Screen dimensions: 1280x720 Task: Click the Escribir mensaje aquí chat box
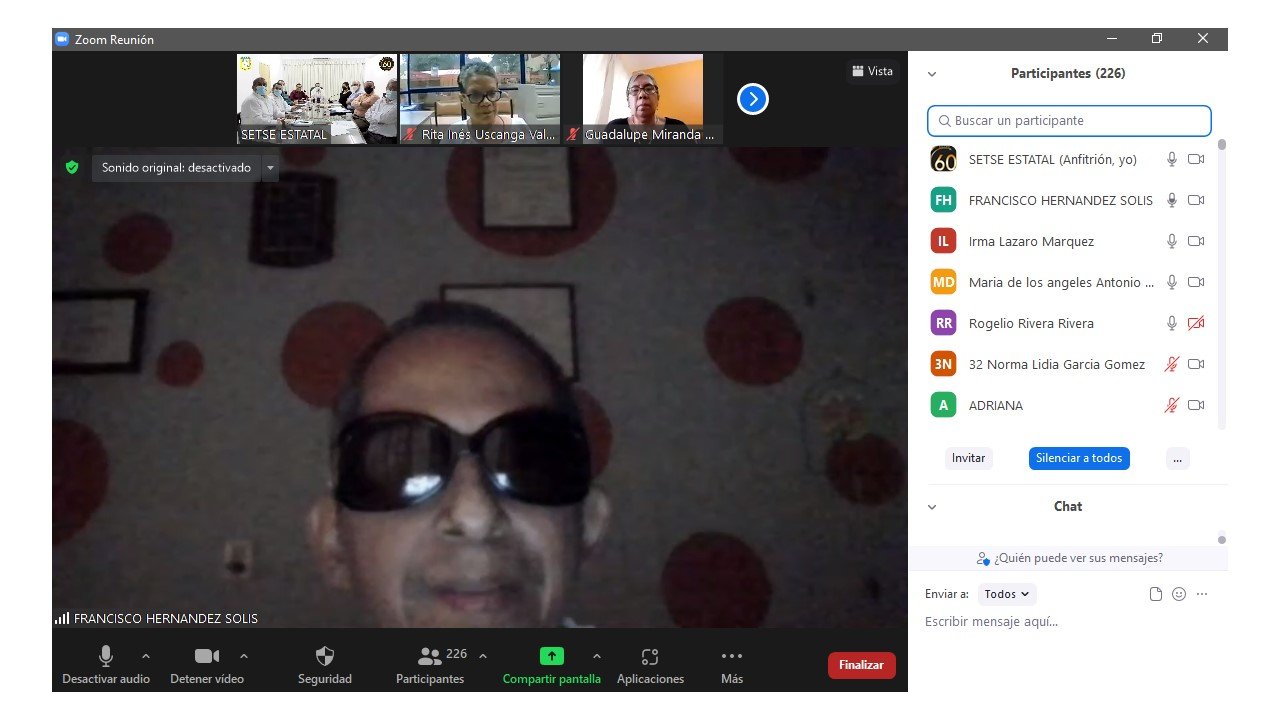point(1068,622)
